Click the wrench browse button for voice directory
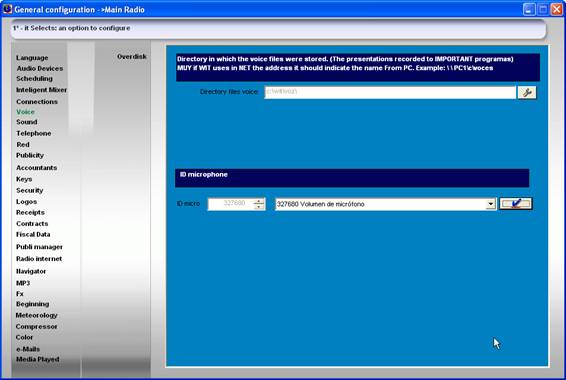Image resolution: width=566 pixels, height=380 pixels. 527,92
